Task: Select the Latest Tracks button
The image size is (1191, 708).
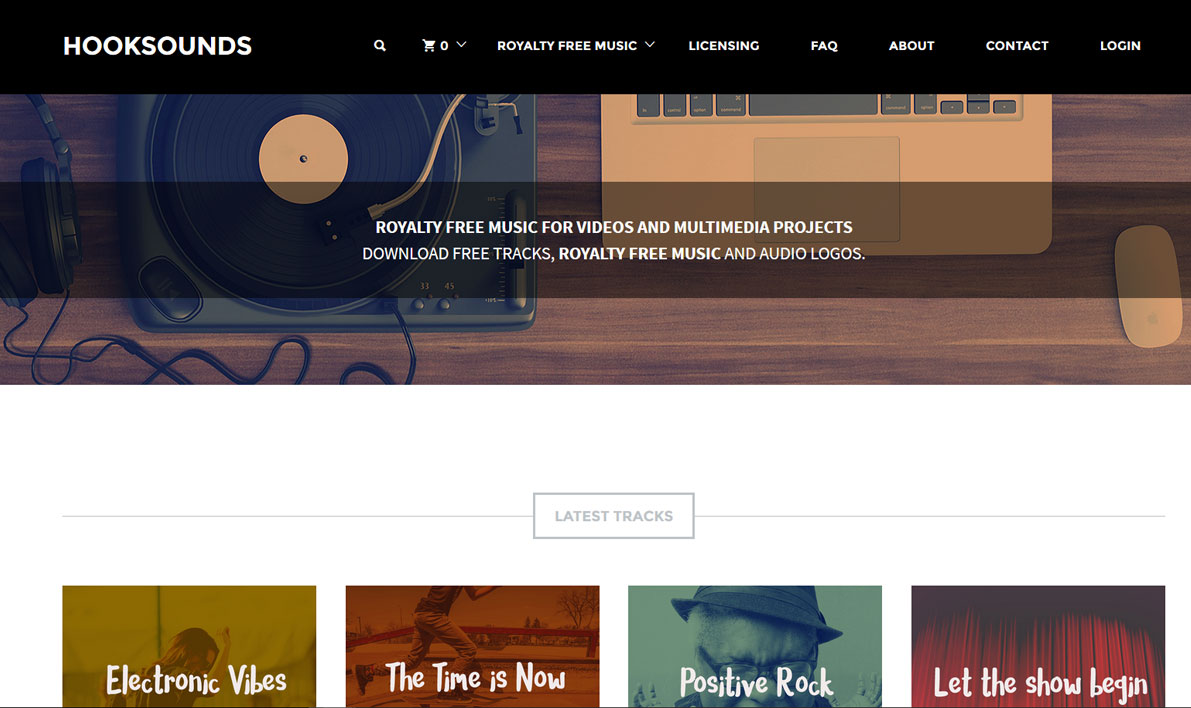Action: (x=614, y=516)
